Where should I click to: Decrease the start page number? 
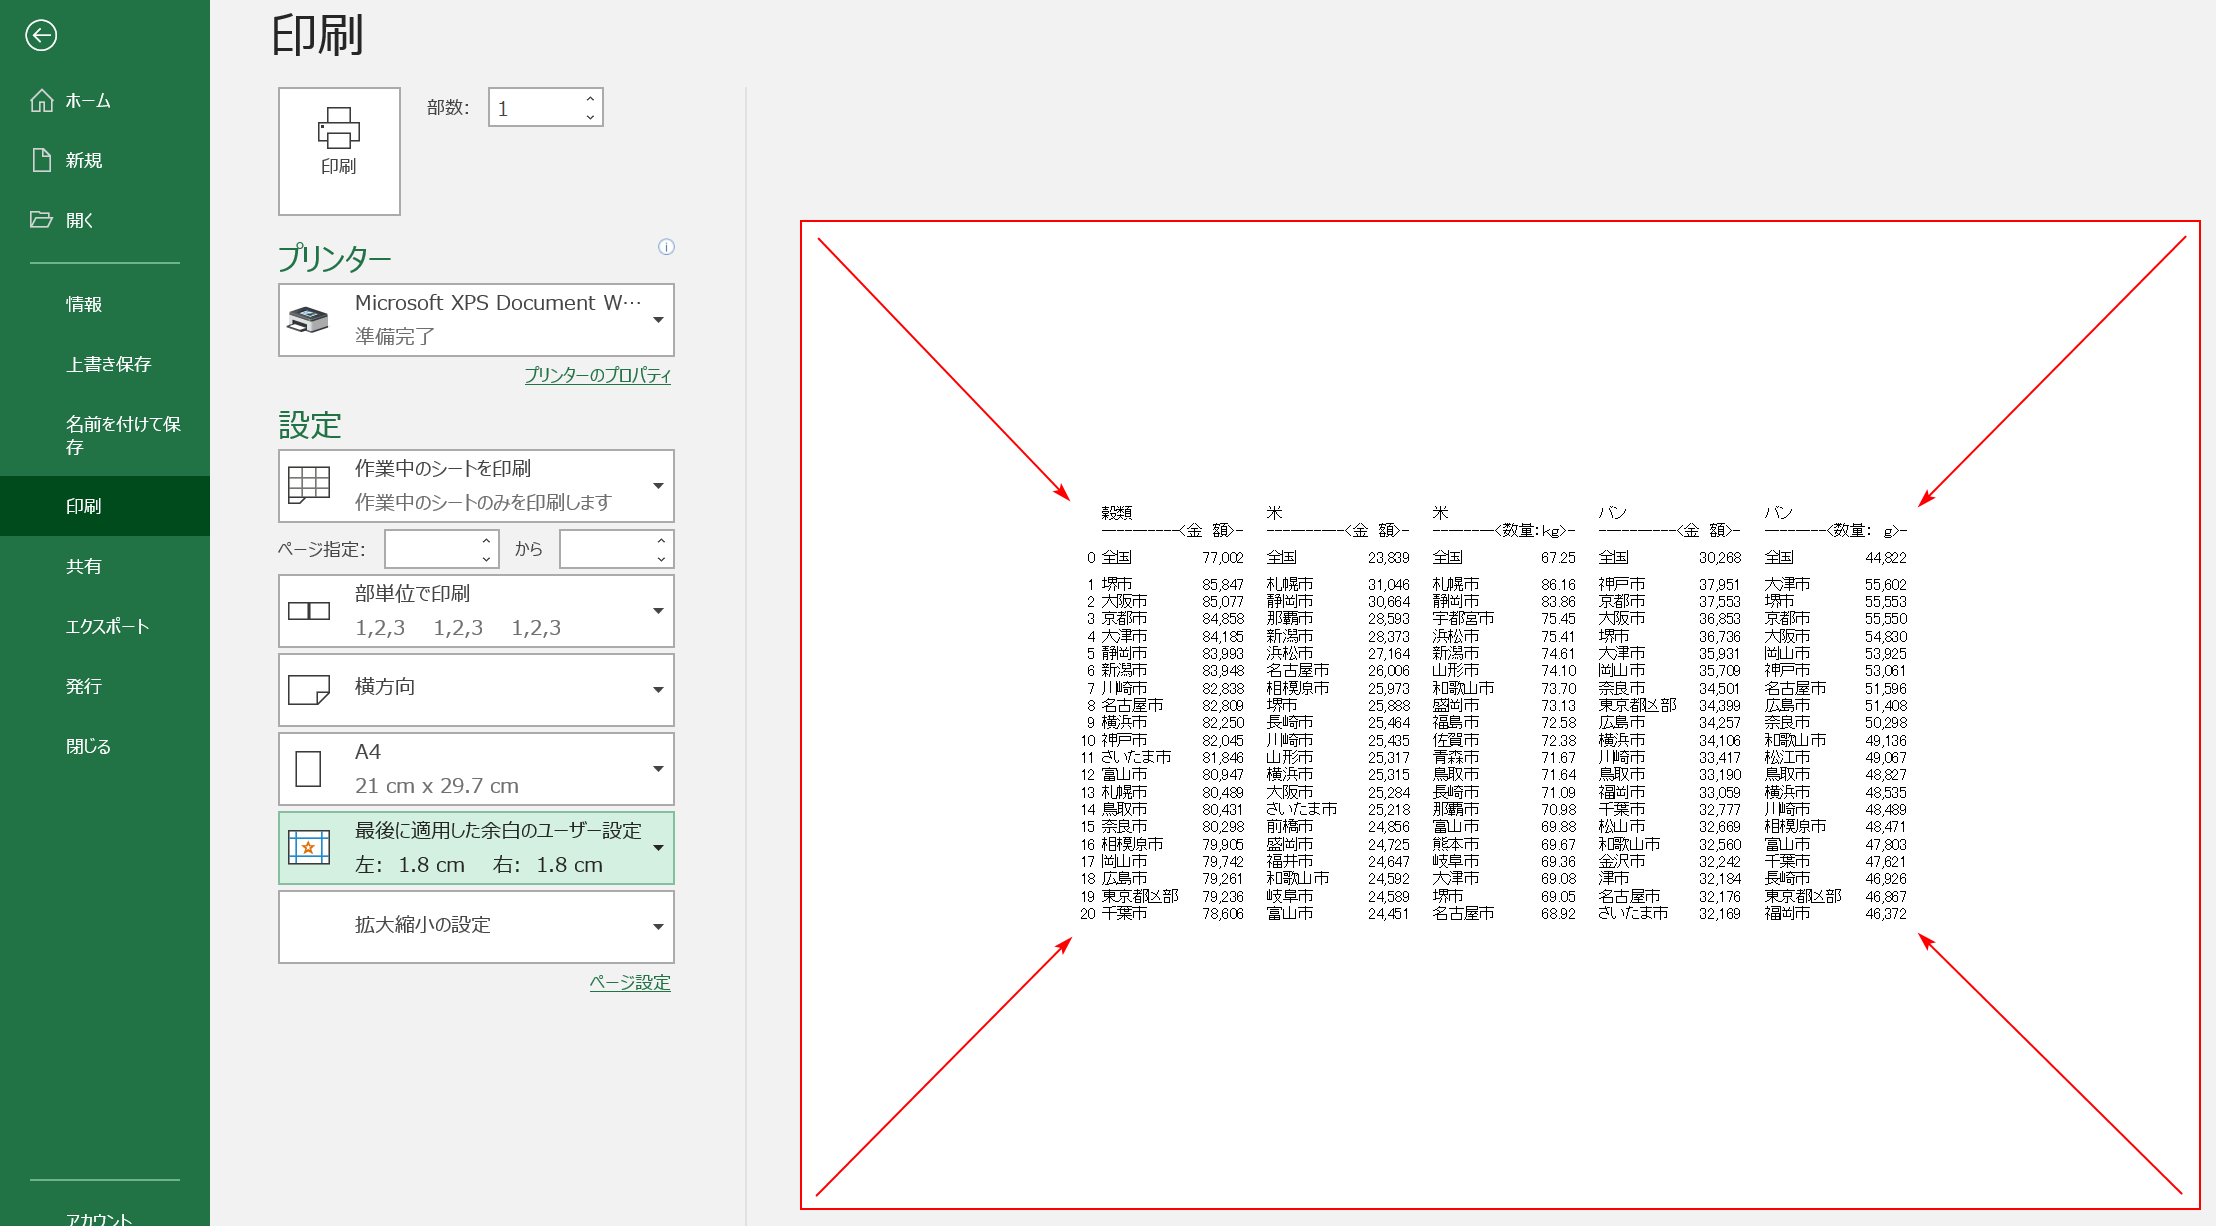tap(486, 559)
